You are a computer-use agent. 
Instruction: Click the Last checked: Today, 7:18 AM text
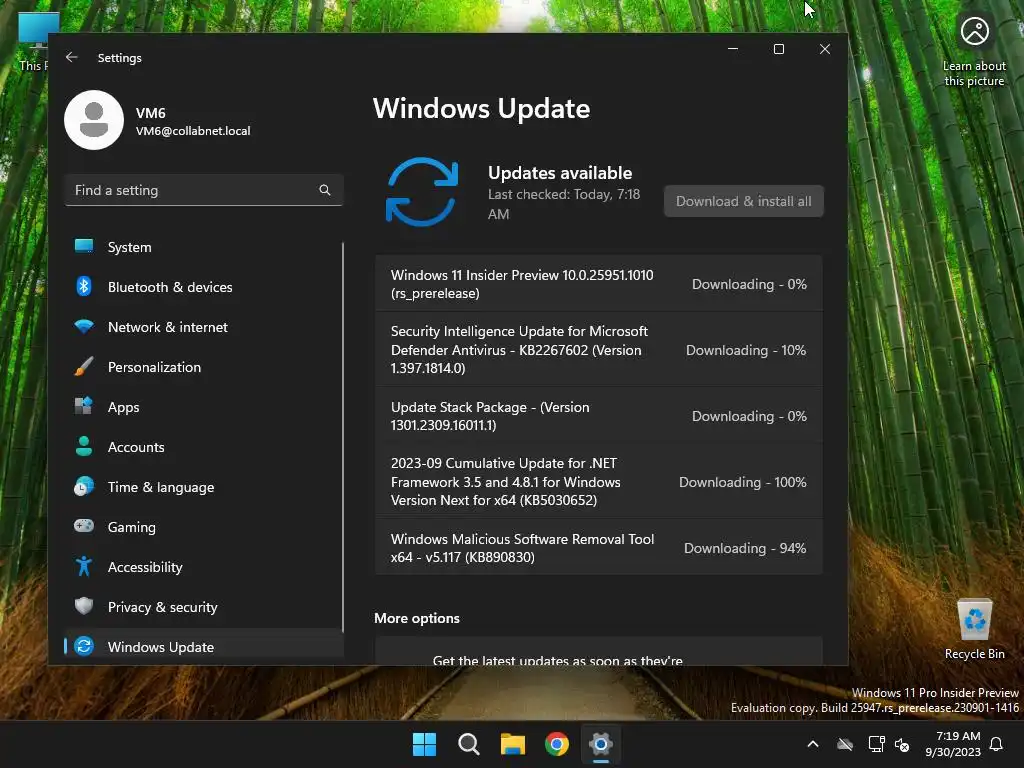click(564, 204)
